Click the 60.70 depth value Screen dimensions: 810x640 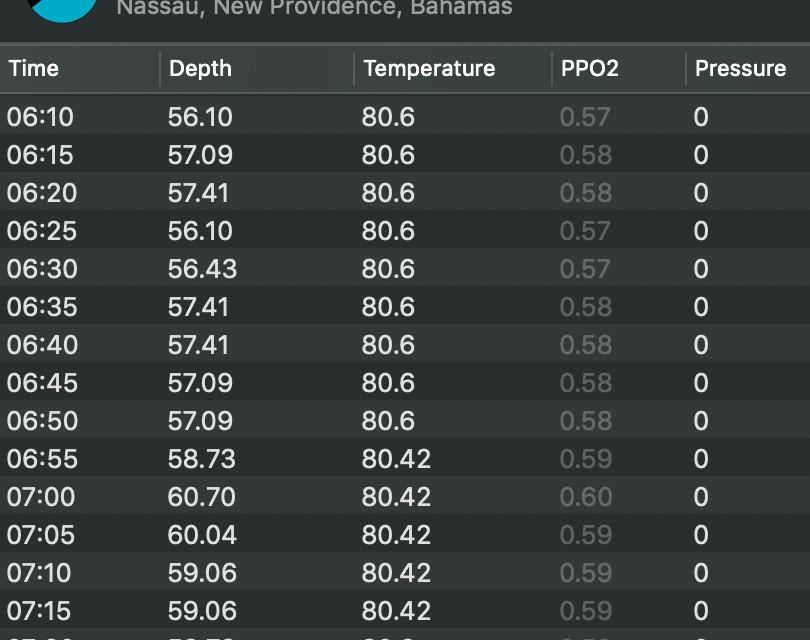pyautogui.click(x=201, y=497)
